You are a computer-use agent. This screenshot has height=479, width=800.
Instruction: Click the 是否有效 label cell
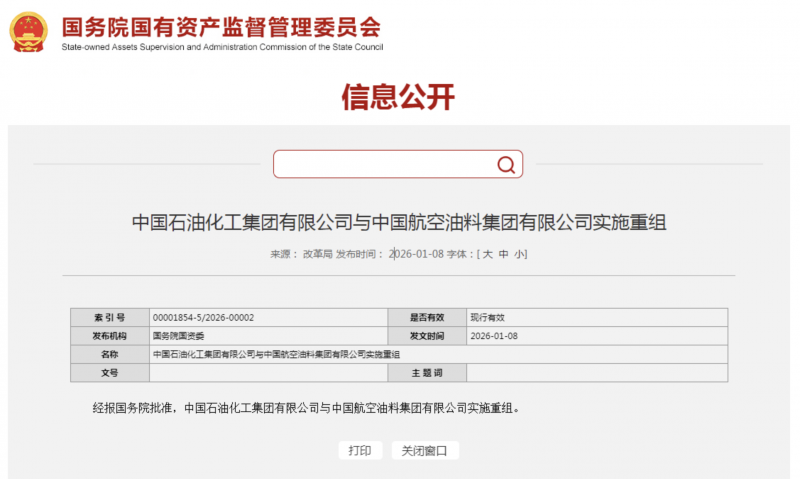coord(427,317)
